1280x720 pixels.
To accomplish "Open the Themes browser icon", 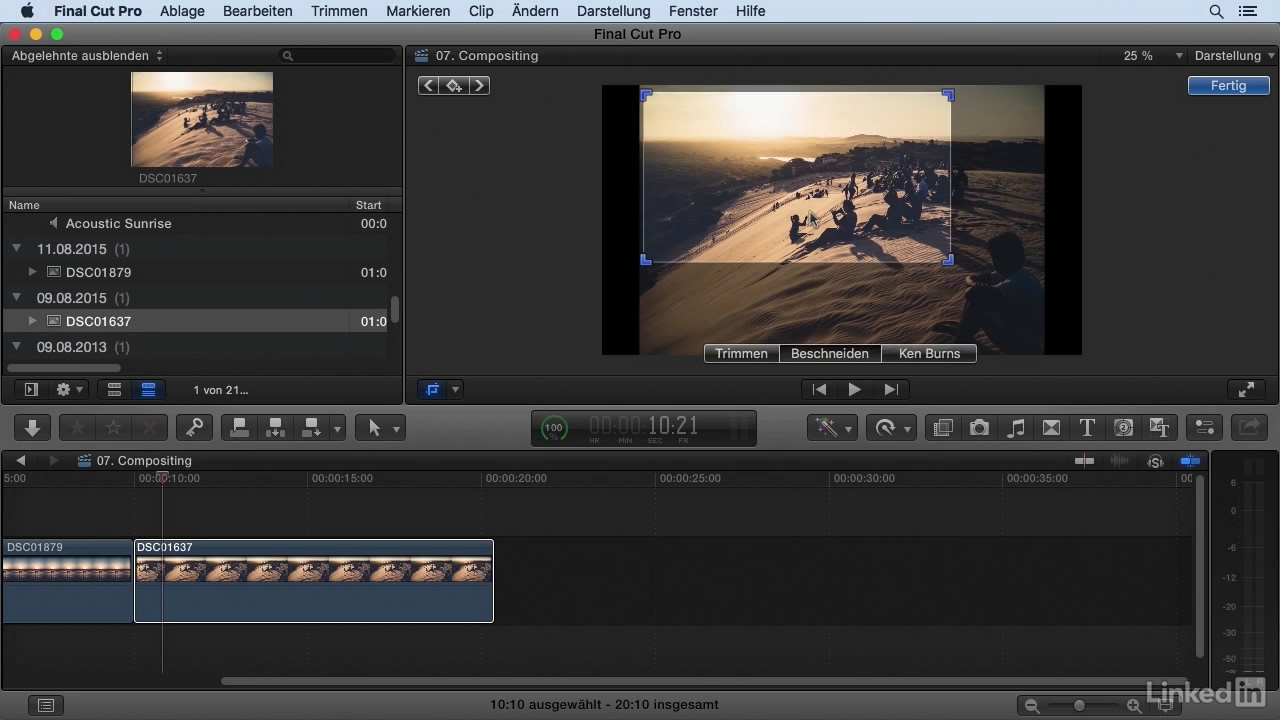I will pos(1159,428).
